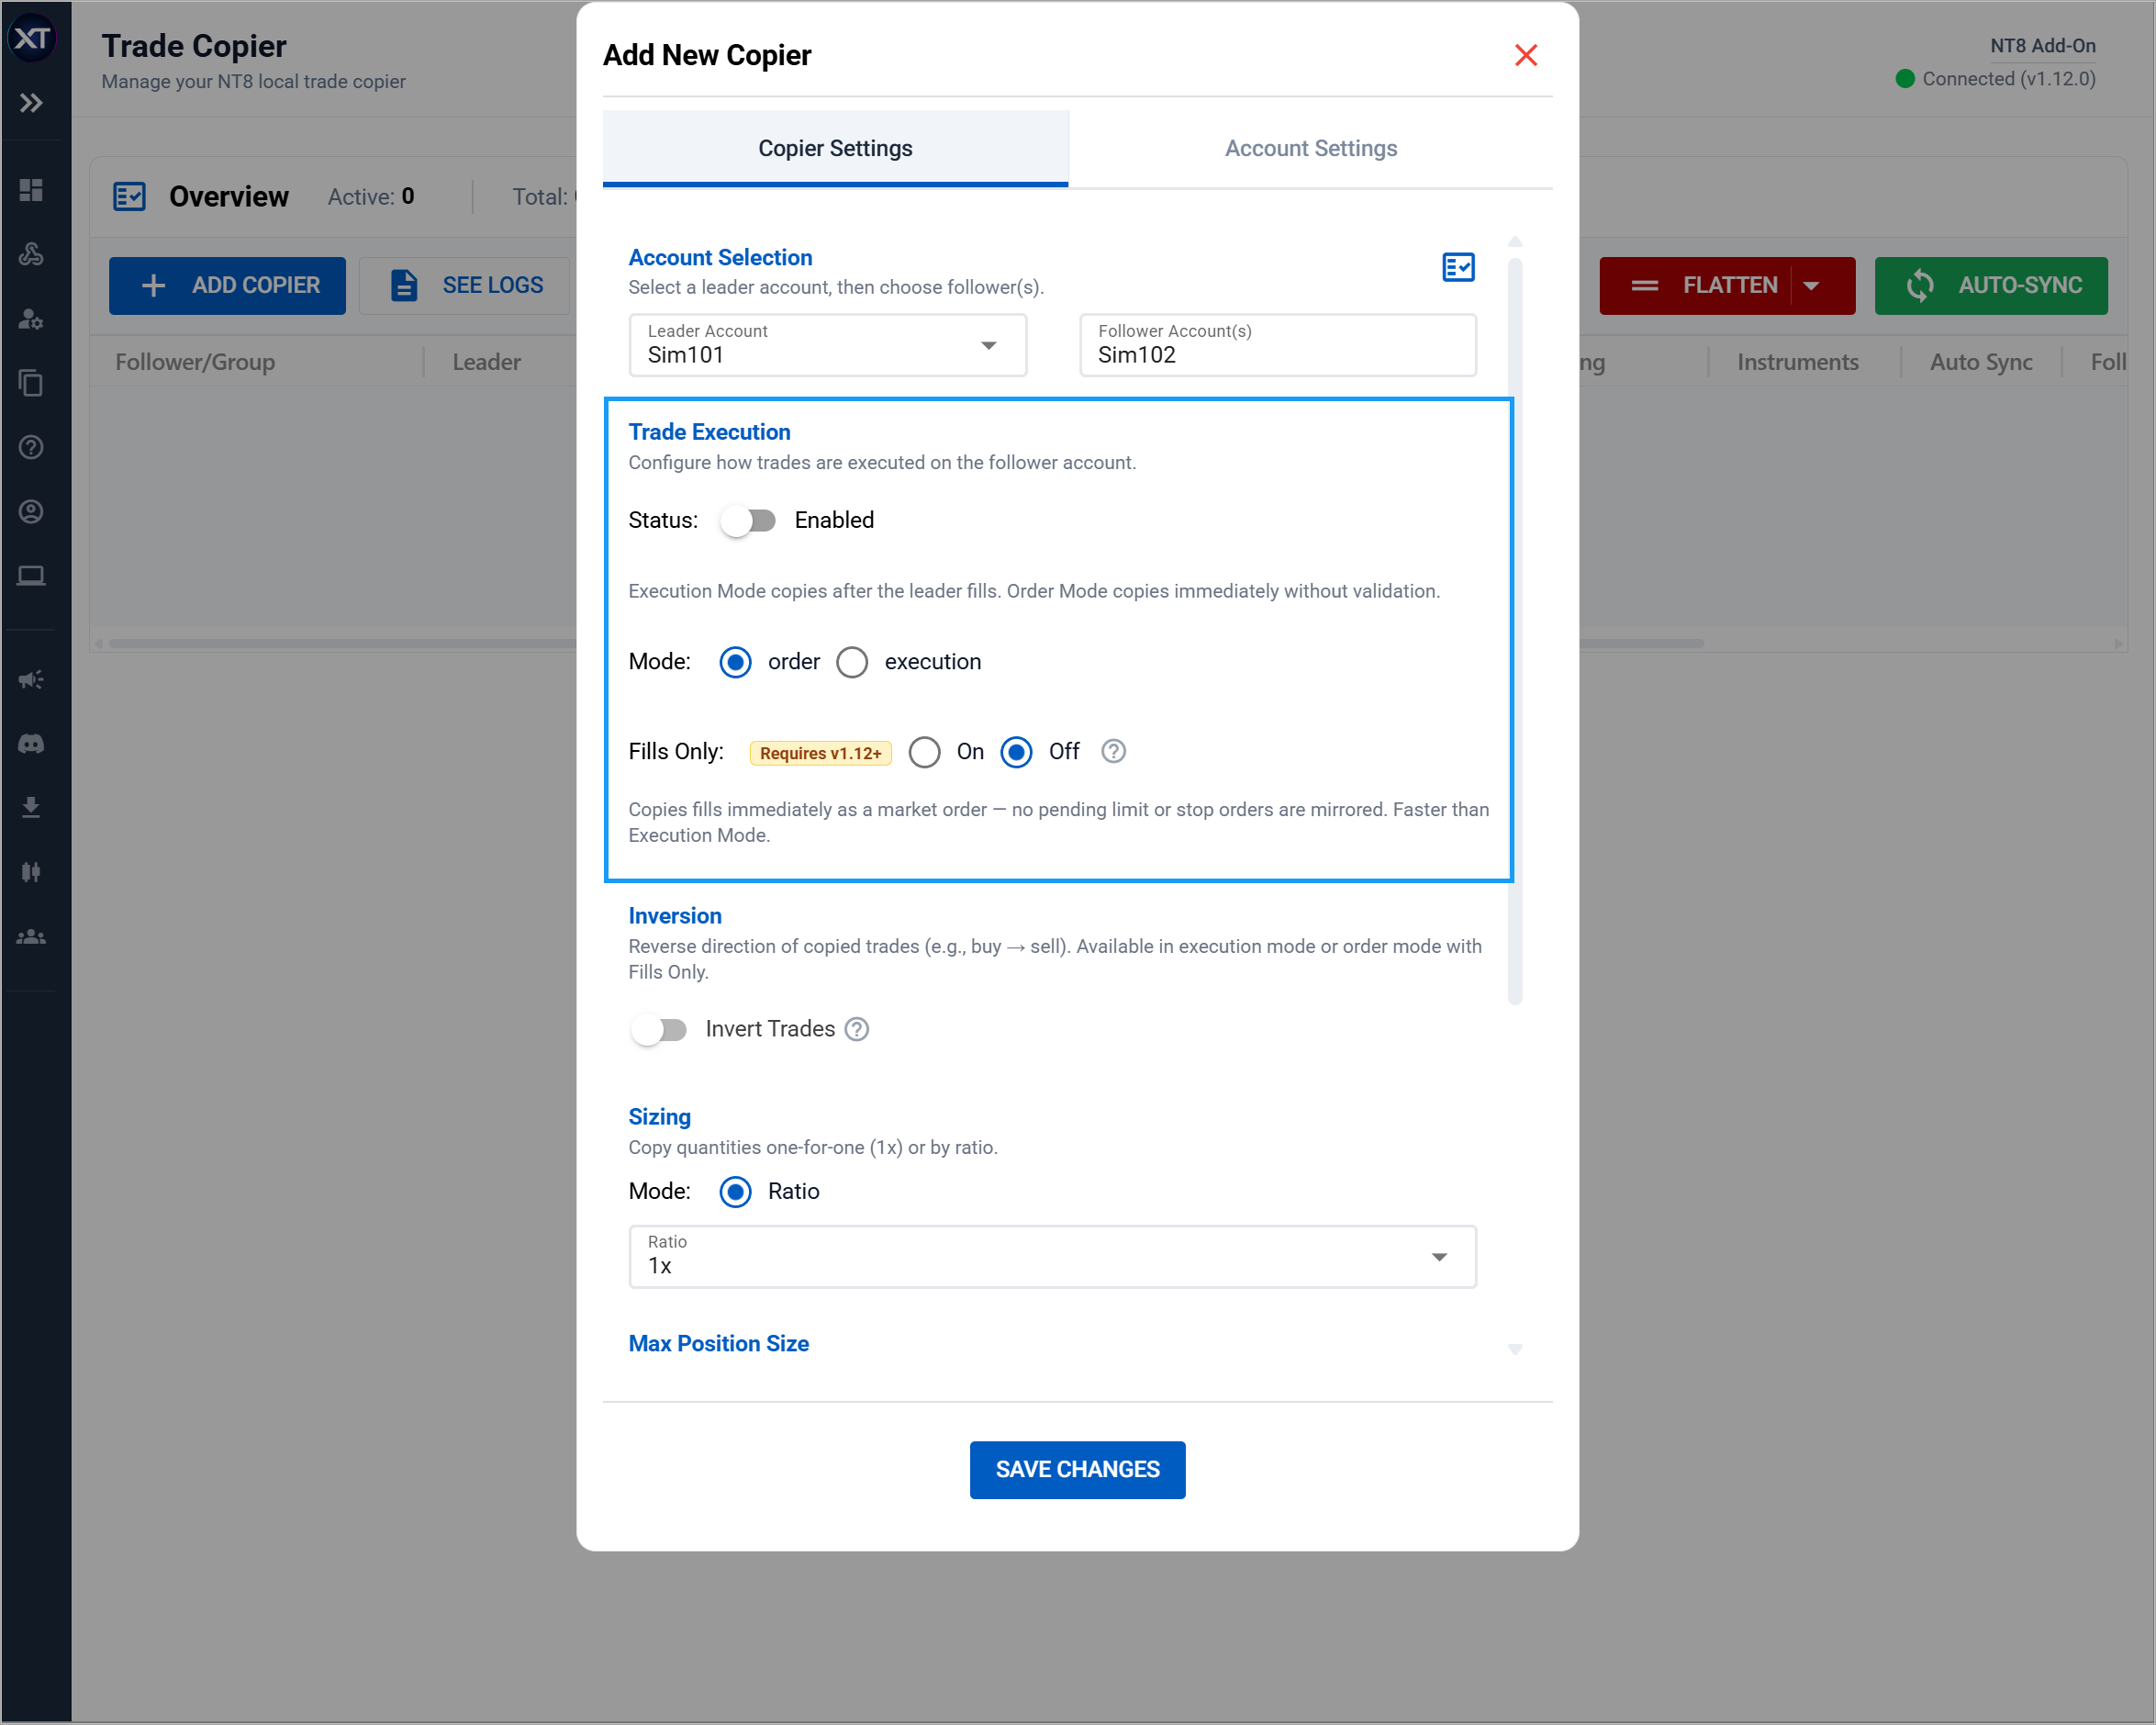This screenshot has width=2156, height=1725.
Task: Turn on Invert Trades
Action: click(x=660, y=1029)
